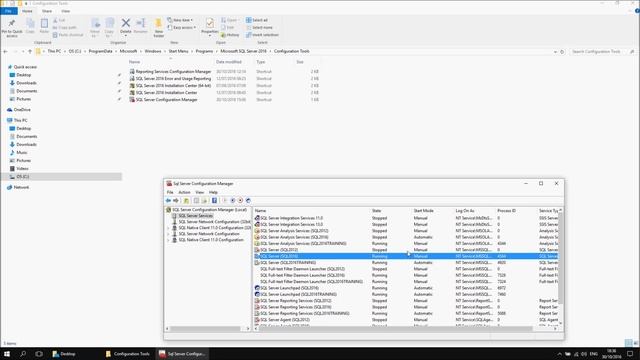Click the Up one level toolbar icon
The image size is (640, 360).
(186, 200)
